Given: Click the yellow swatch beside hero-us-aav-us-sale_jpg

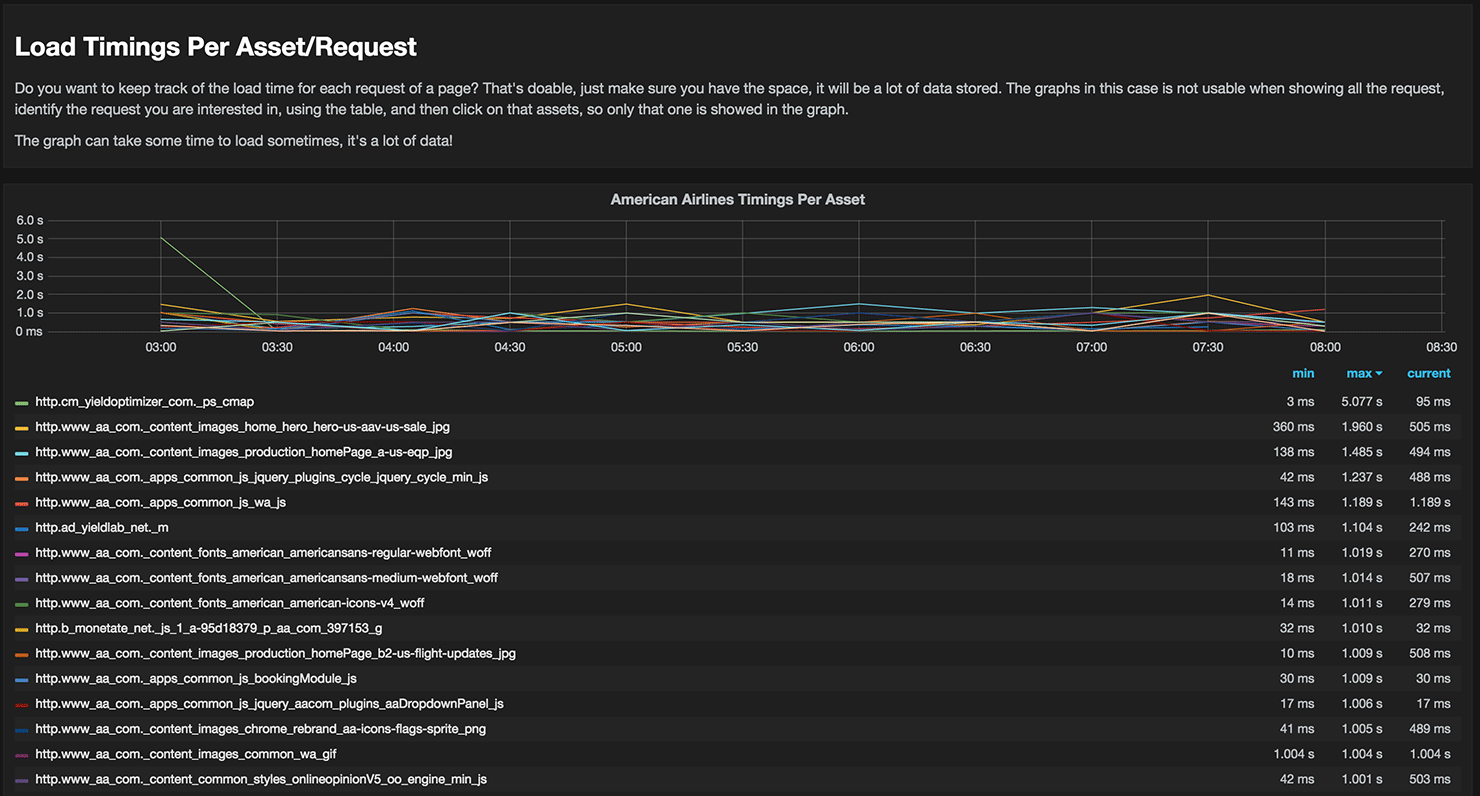Looking at the screenshot, I should [22, 427].
